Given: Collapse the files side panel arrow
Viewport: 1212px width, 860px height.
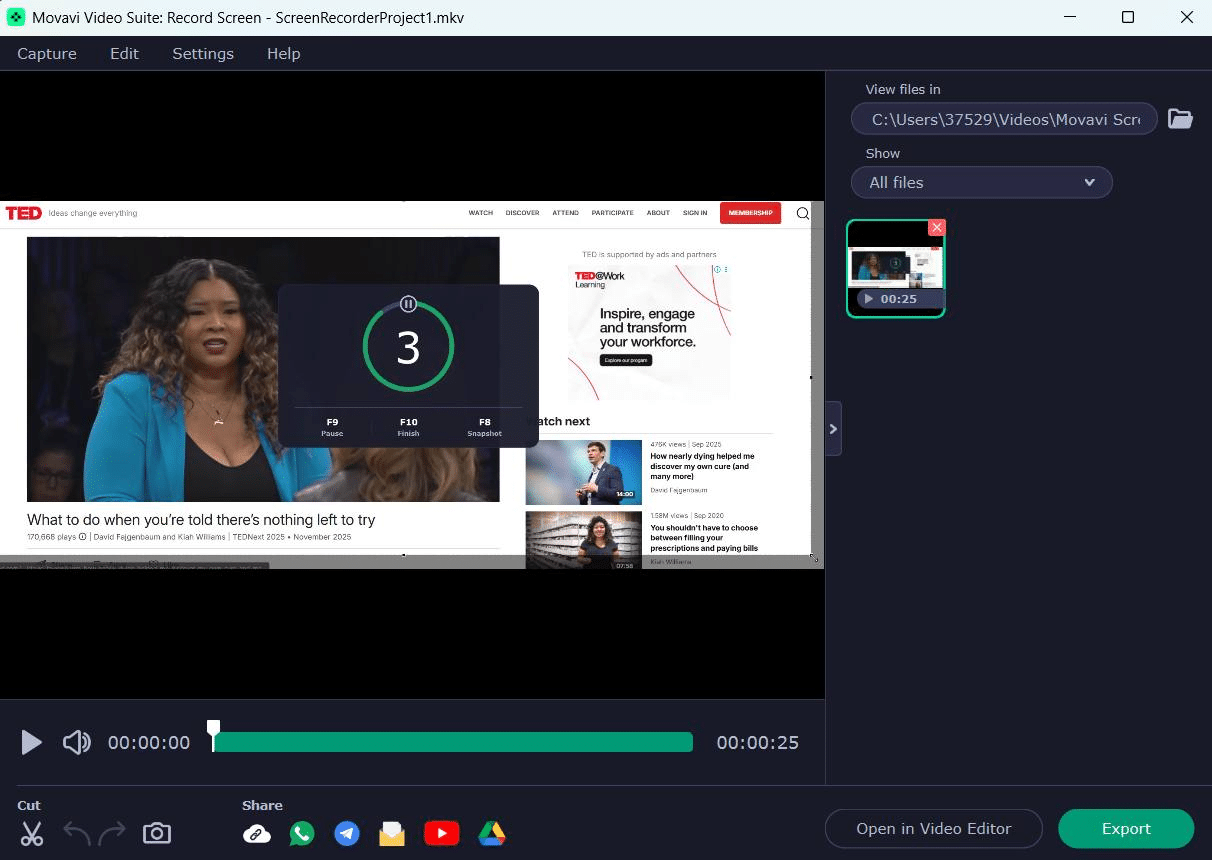Looking at the screenshot, I should pyautogui.click(x=833, y=429).
